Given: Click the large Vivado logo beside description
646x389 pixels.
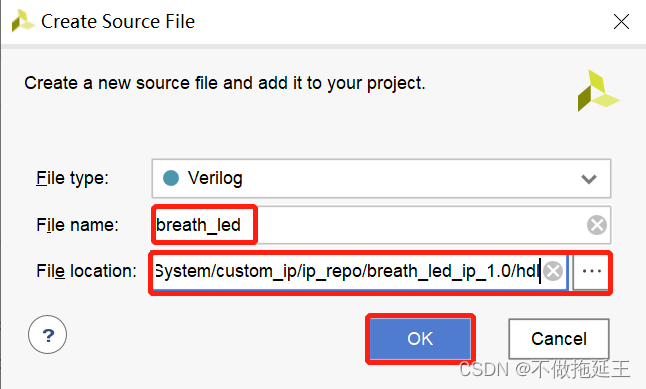Looking at the screenshot, I should point(598,90).
